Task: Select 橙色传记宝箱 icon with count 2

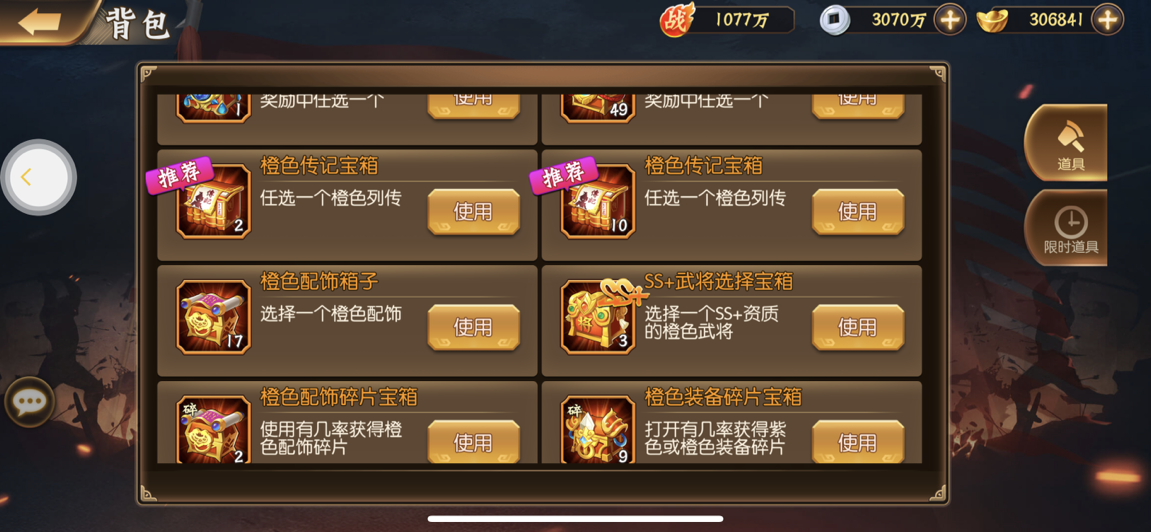Action: coord(214,202)
